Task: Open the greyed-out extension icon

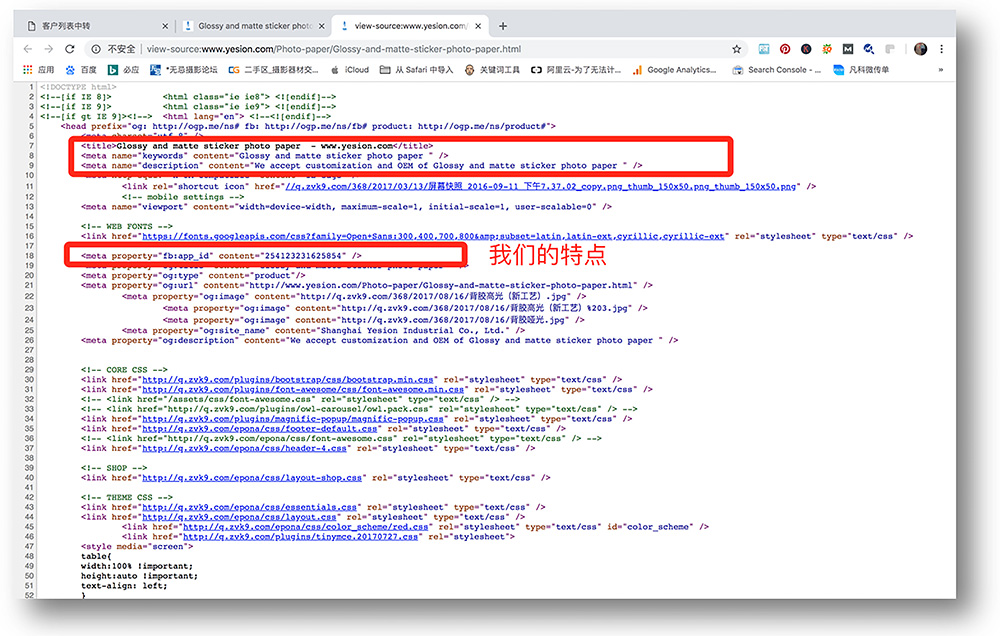Action: tap(890, 49)
